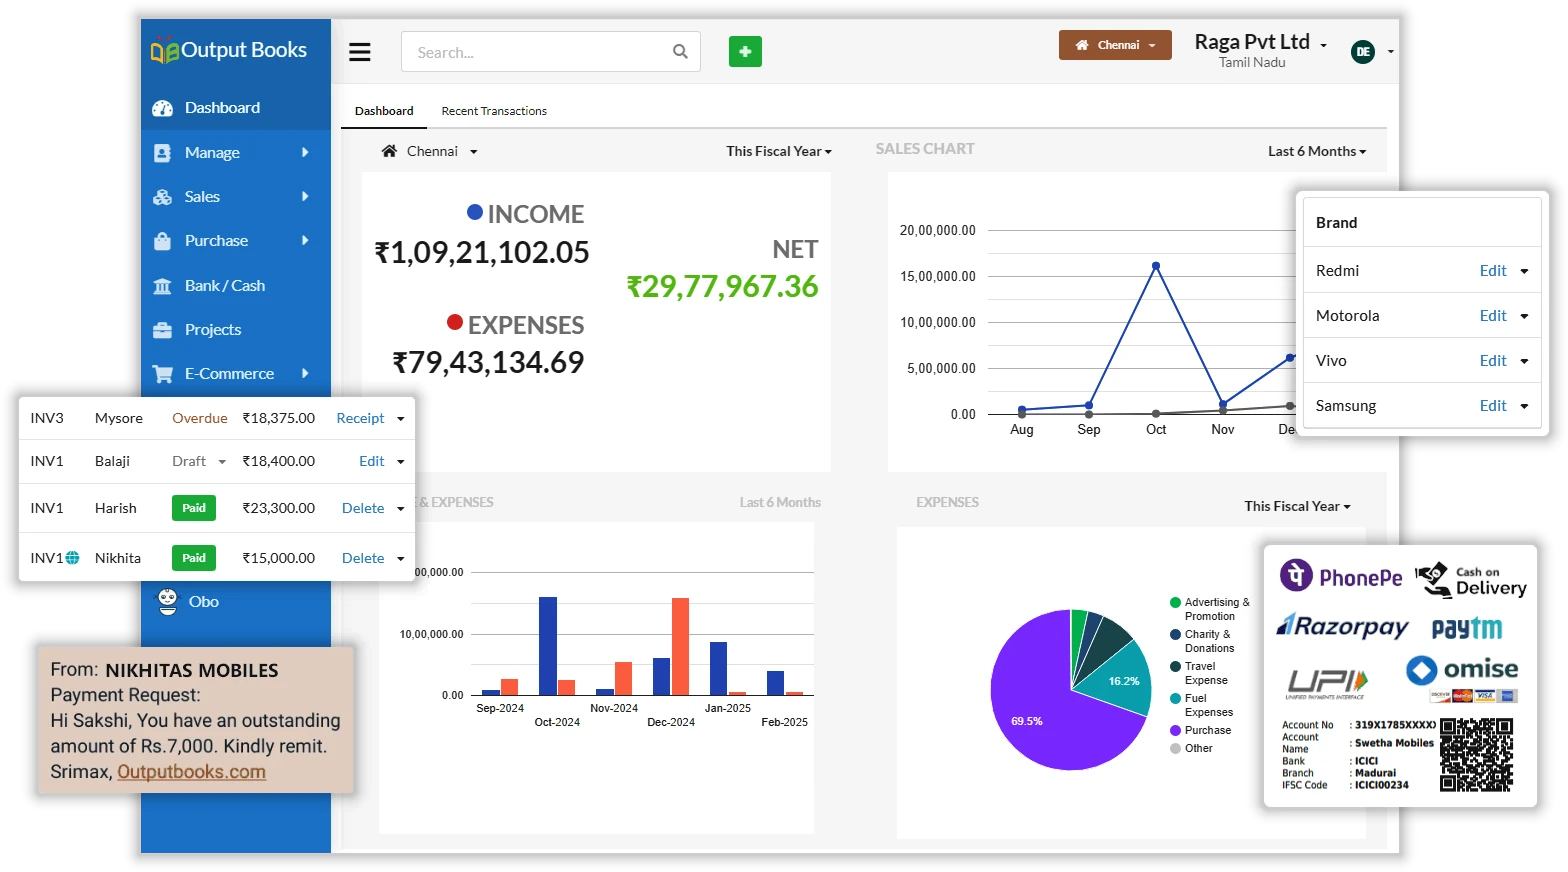The width and height of the screenshot is (1568, 872).
Task: Click Edit for the Samsung brand
Action: point(1493,406)
